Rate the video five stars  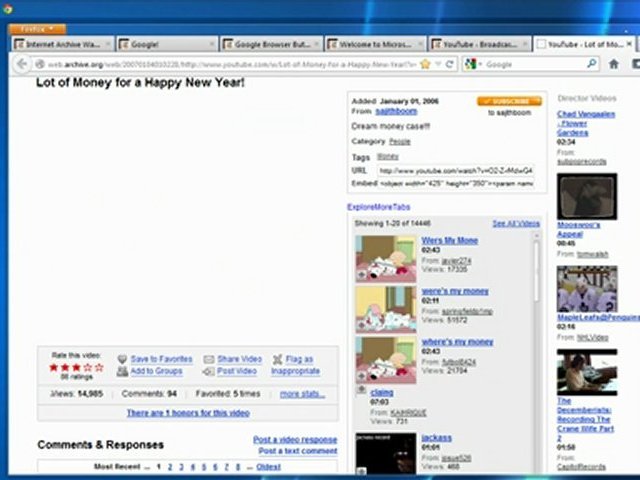[x=99, y=367]
